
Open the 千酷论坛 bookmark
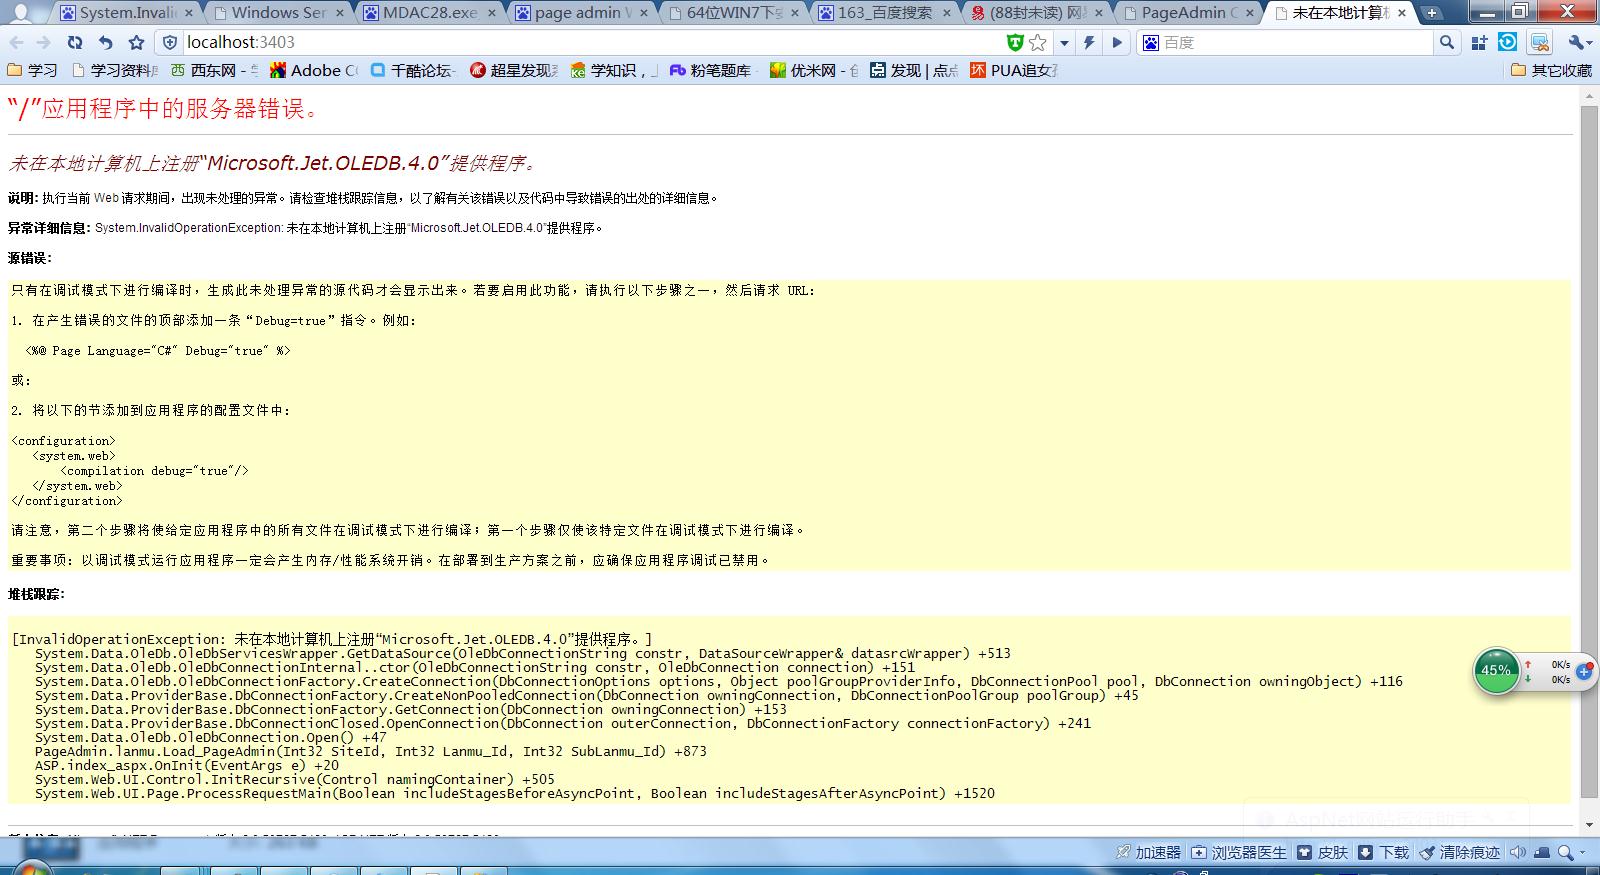pos(413,70)
